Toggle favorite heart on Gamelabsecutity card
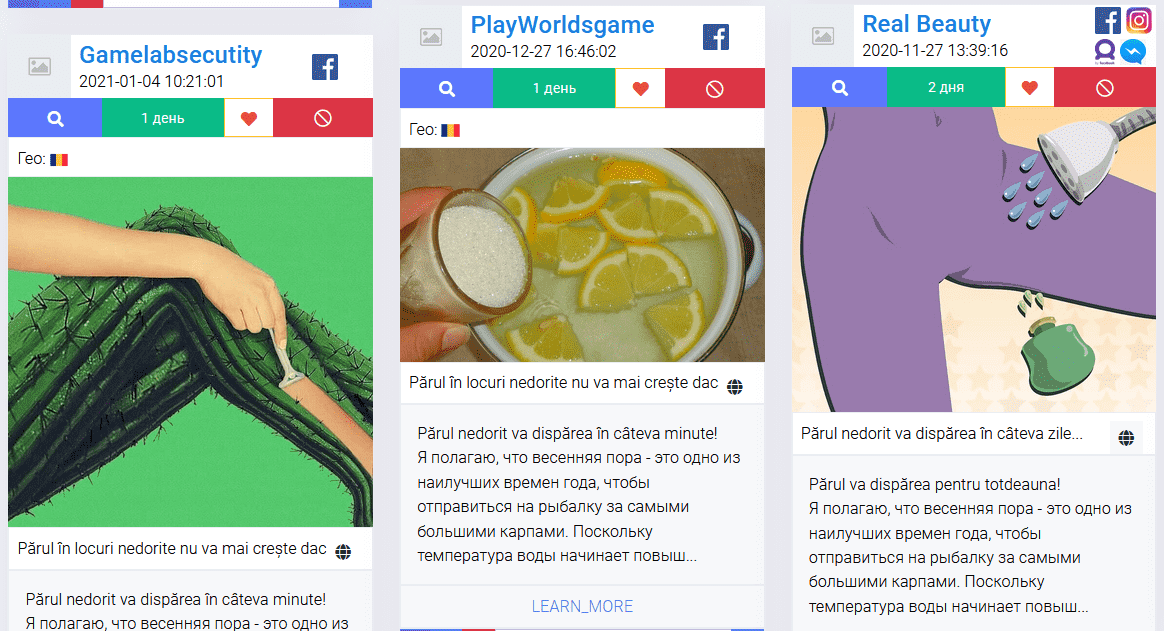This screenshot has width=1164, height=631. tap(249, 118)
